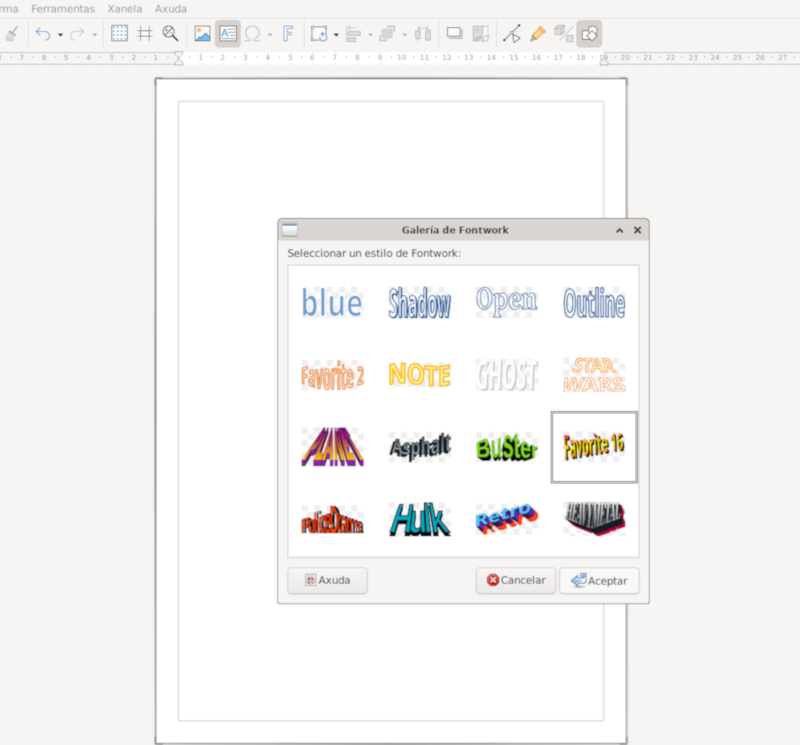Toggle the Display Grid button

pyautogui.click(x=119, y=34)
